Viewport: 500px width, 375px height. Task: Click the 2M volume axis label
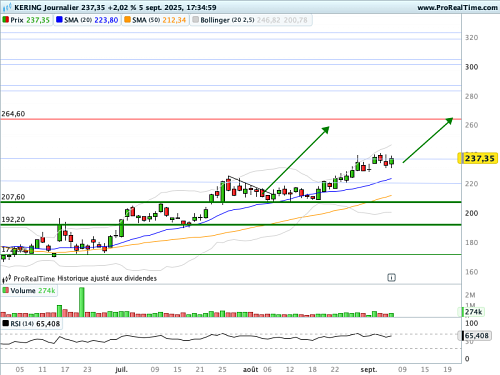tap(470, 295)
